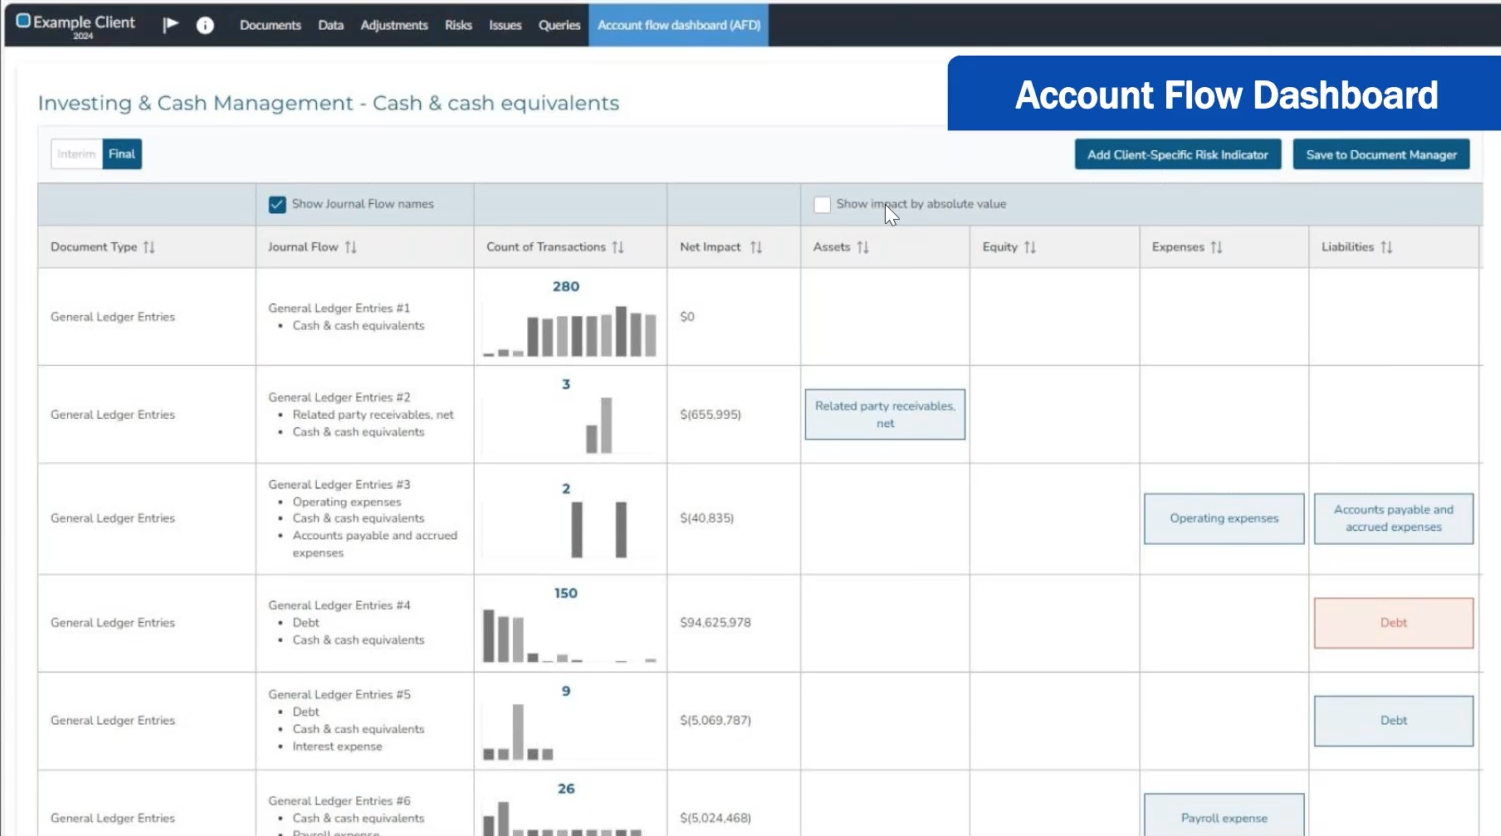The image size is (1501, 836).
Task: Click the flag icon in top bar
Action: pyautogui.click(x=171, y=25)
